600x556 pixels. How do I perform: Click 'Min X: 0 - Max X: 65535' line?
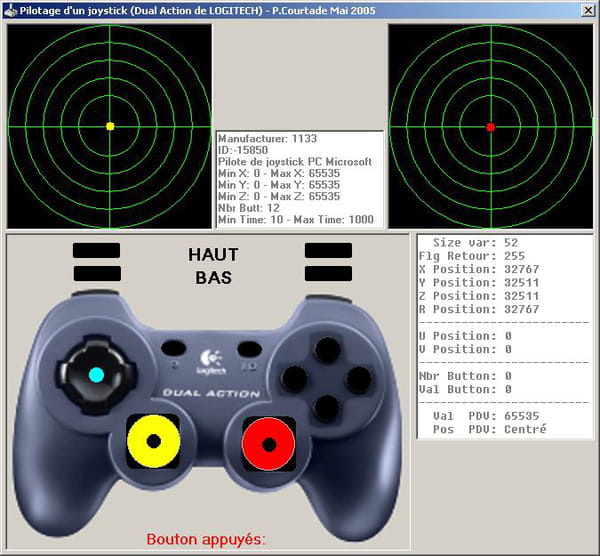tap(279, 173)
